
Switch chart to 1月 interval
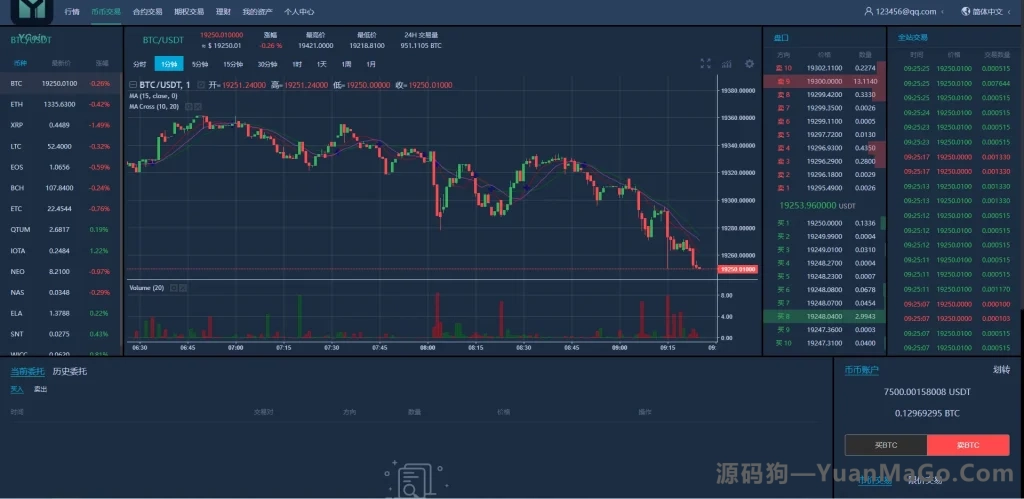point(371,64)
